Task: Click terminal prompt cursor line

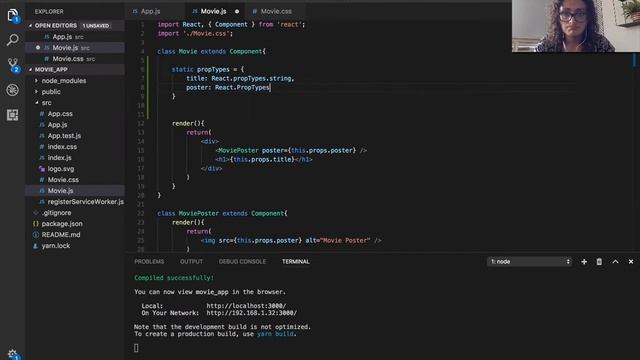Action: (136, 348)
